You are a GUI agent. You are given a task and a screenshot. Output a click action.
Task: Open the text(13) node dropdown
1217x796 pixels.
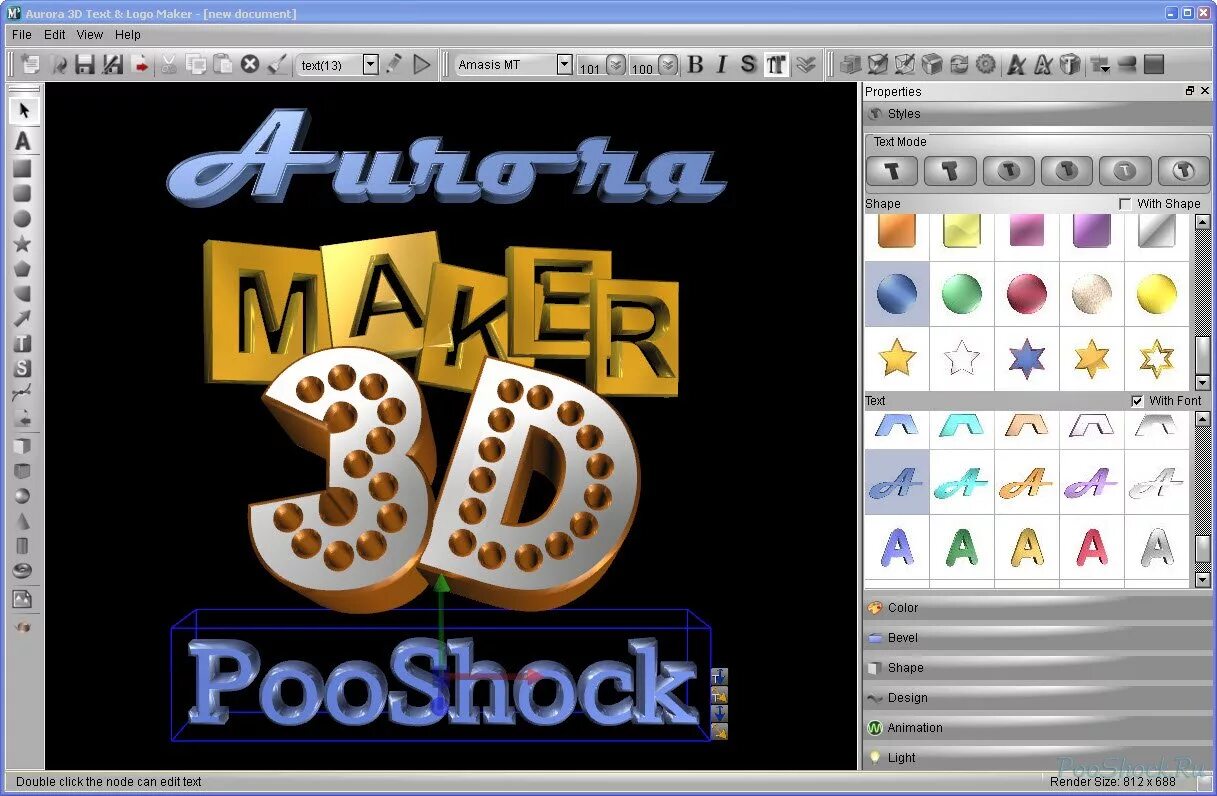(371, 65)
